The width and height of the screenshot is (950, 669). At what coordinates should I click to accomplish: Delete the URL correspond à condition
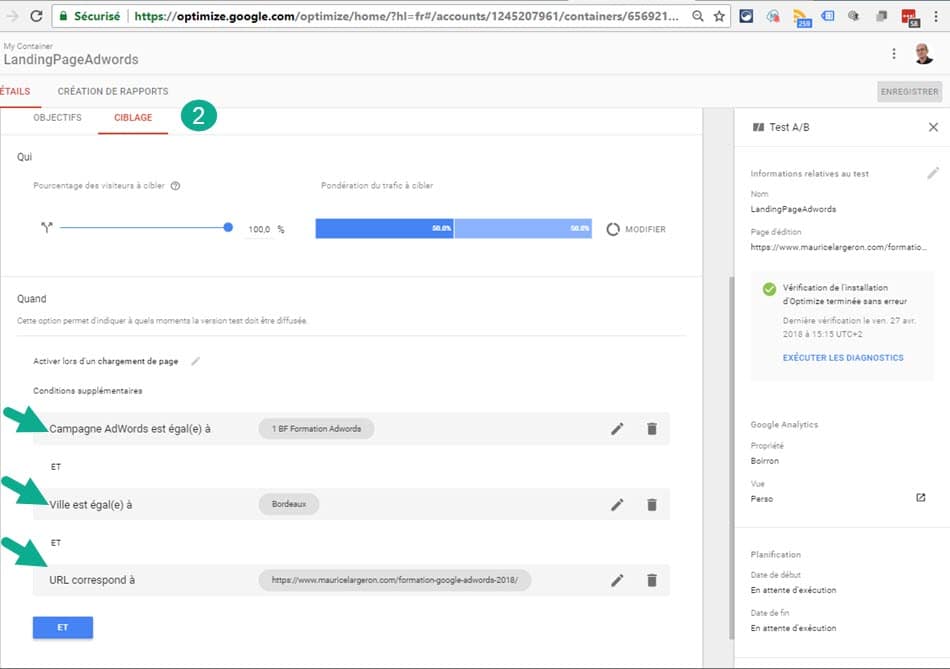click(x=652, y=581)
